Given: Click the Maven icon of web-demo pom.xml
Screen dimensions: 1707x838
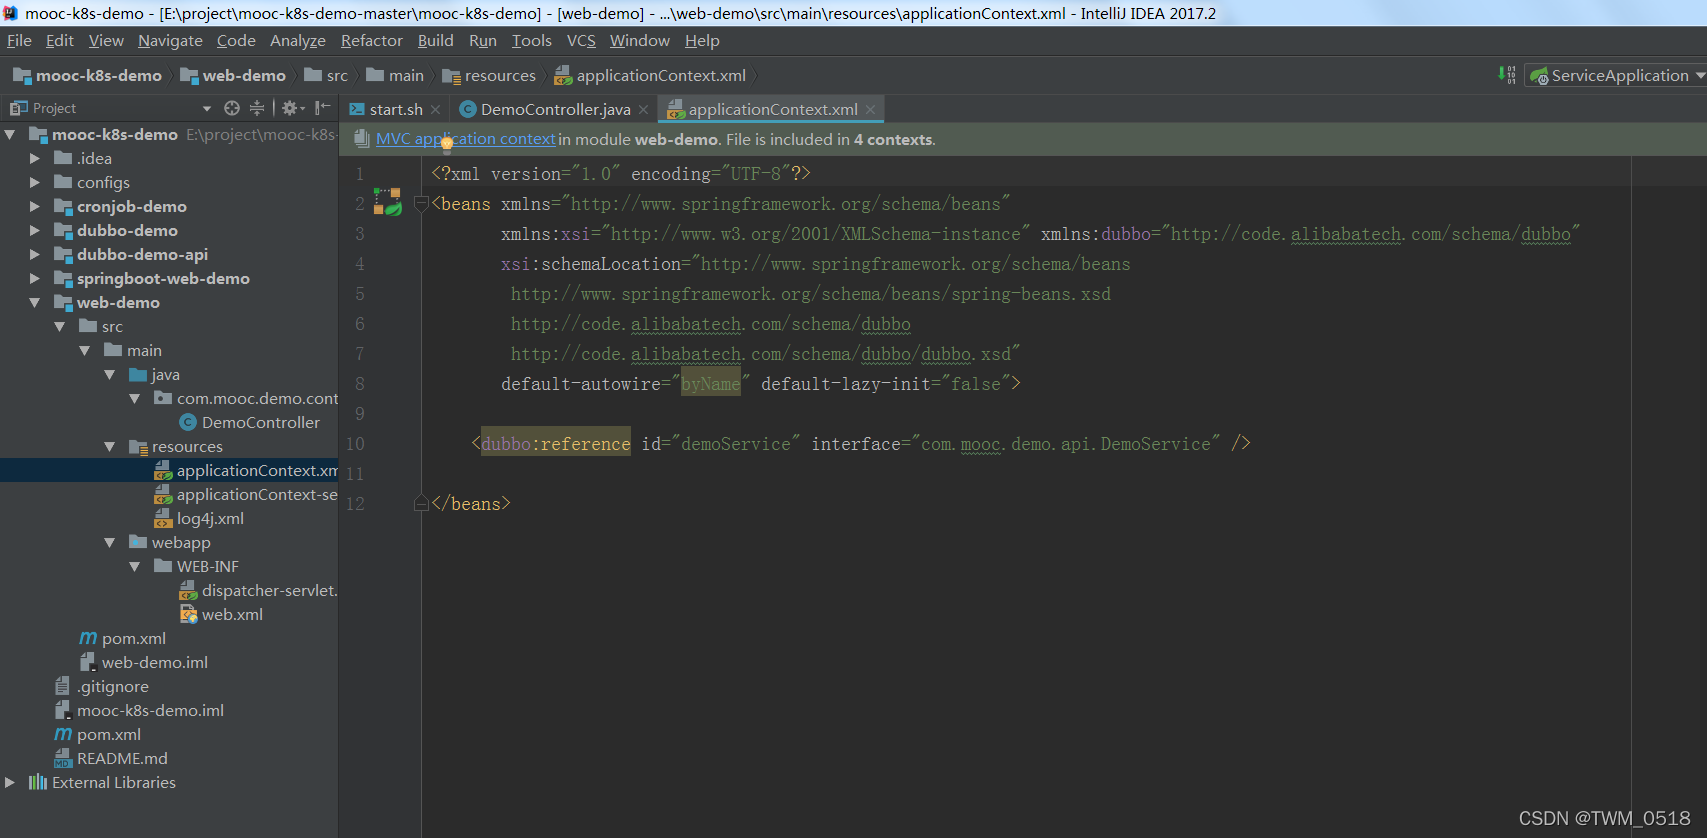Looking at the screenshot, I should [x=88, y=638].
